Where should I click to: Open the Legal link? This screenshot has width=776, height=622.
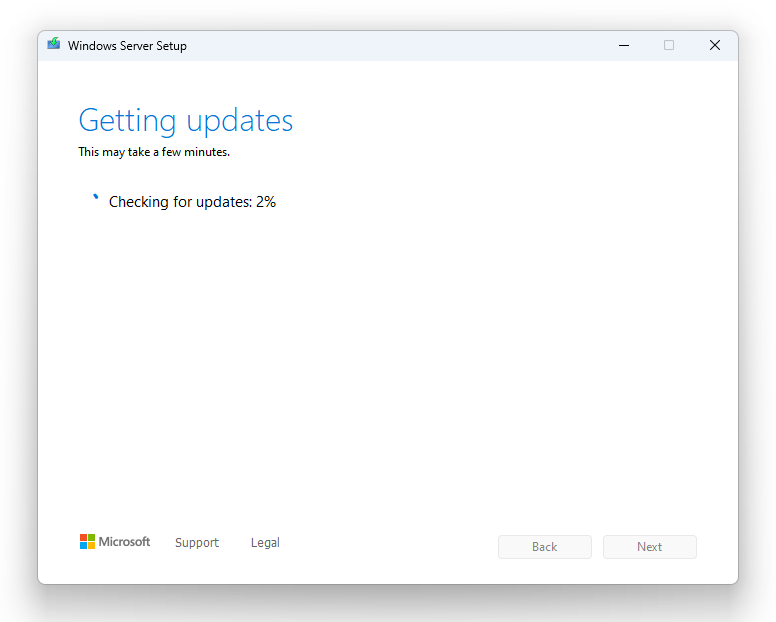[x=265, y=543]
